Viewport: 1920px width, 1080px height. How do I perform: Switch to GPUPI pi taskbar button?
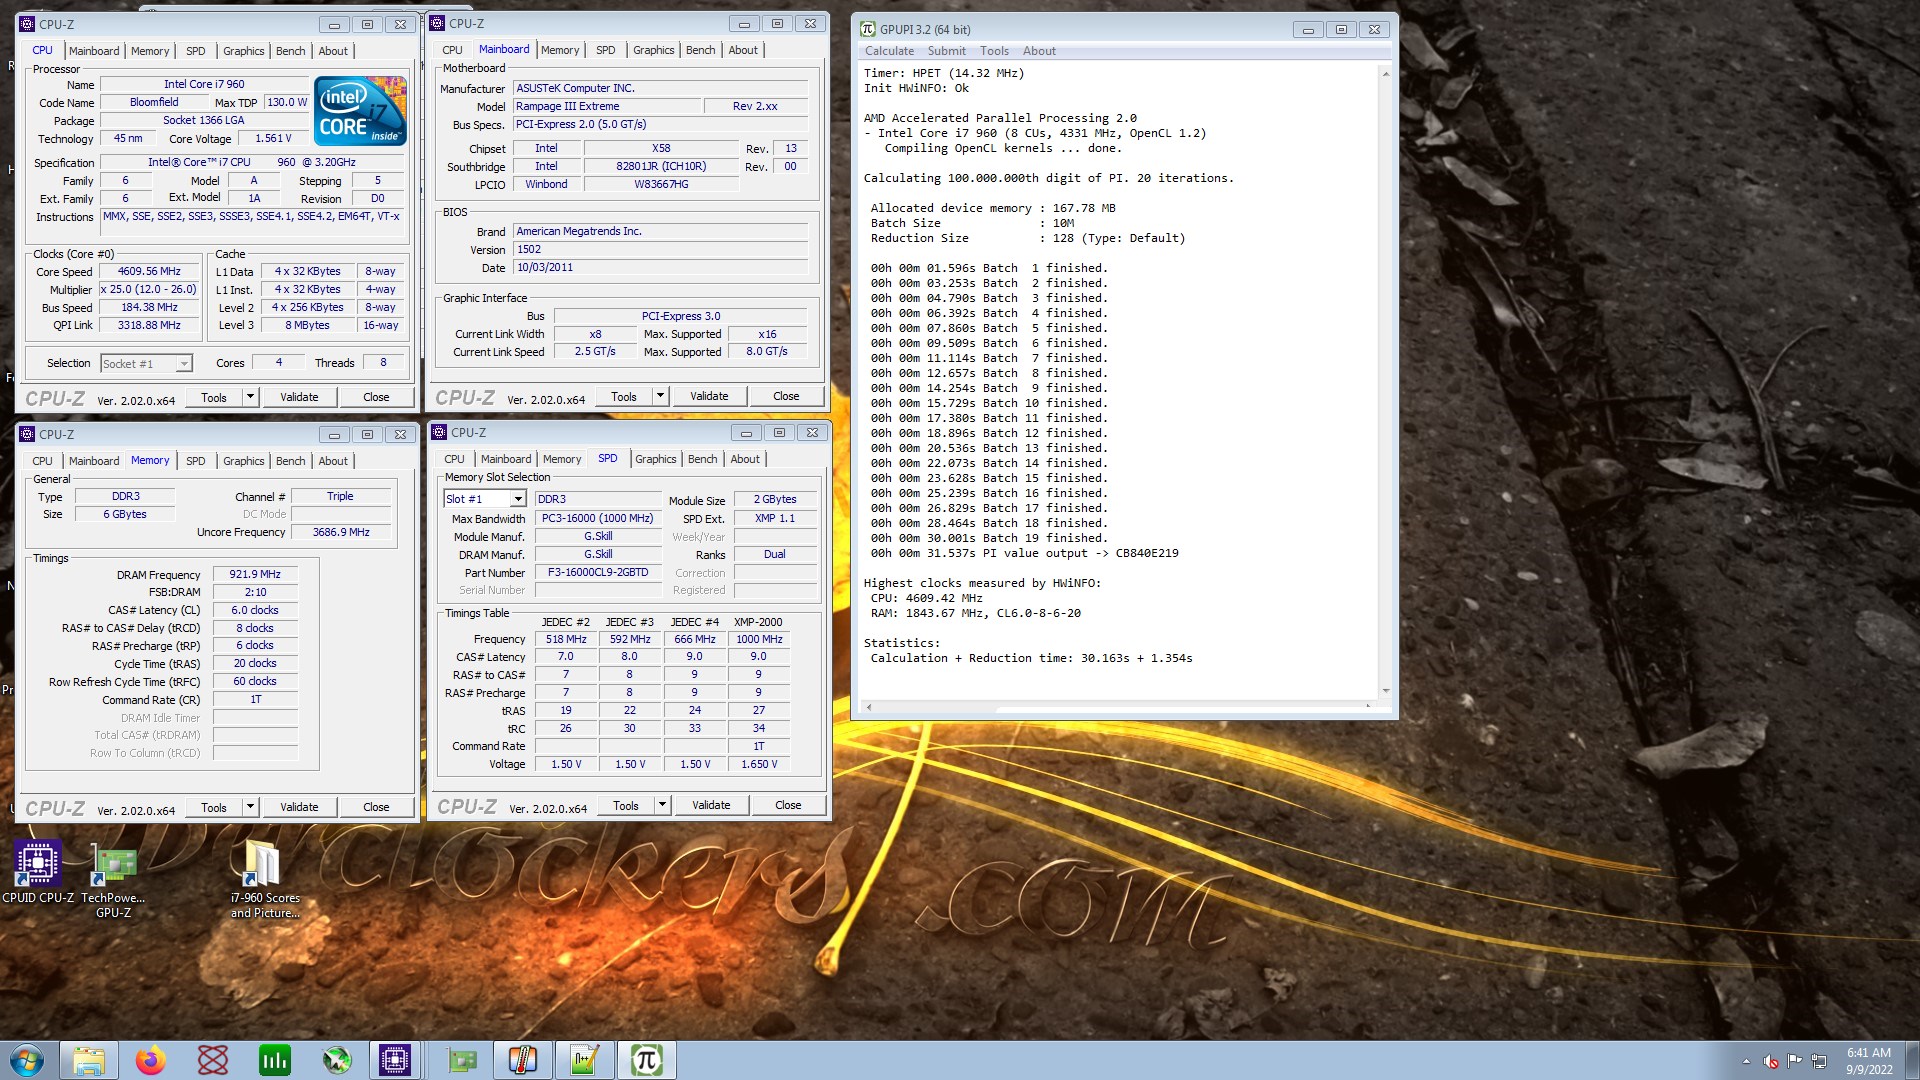pyautogui.click(x=647, y=1060)
